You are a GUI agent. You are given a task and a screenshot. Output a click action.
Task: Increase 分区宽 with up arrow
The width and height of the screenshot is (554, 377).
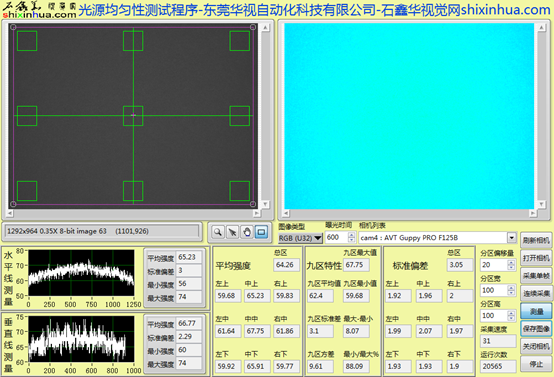(511, 288)
